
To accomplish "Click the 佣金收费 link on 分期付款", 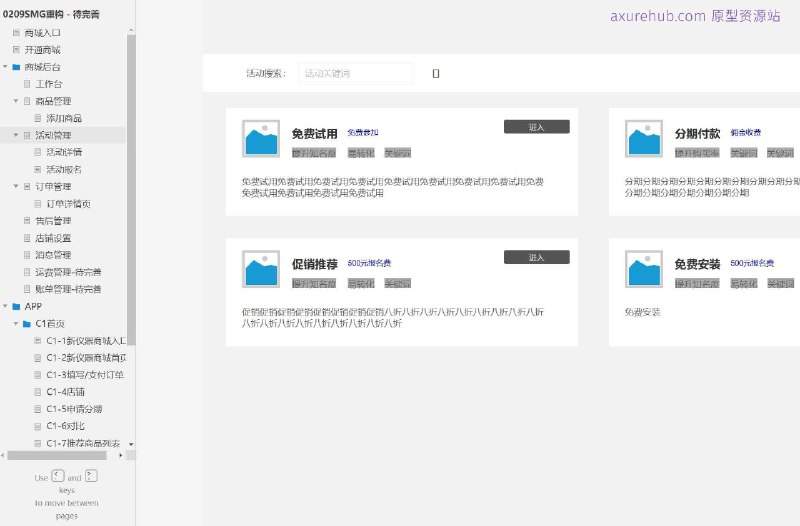I will [745, 133].
